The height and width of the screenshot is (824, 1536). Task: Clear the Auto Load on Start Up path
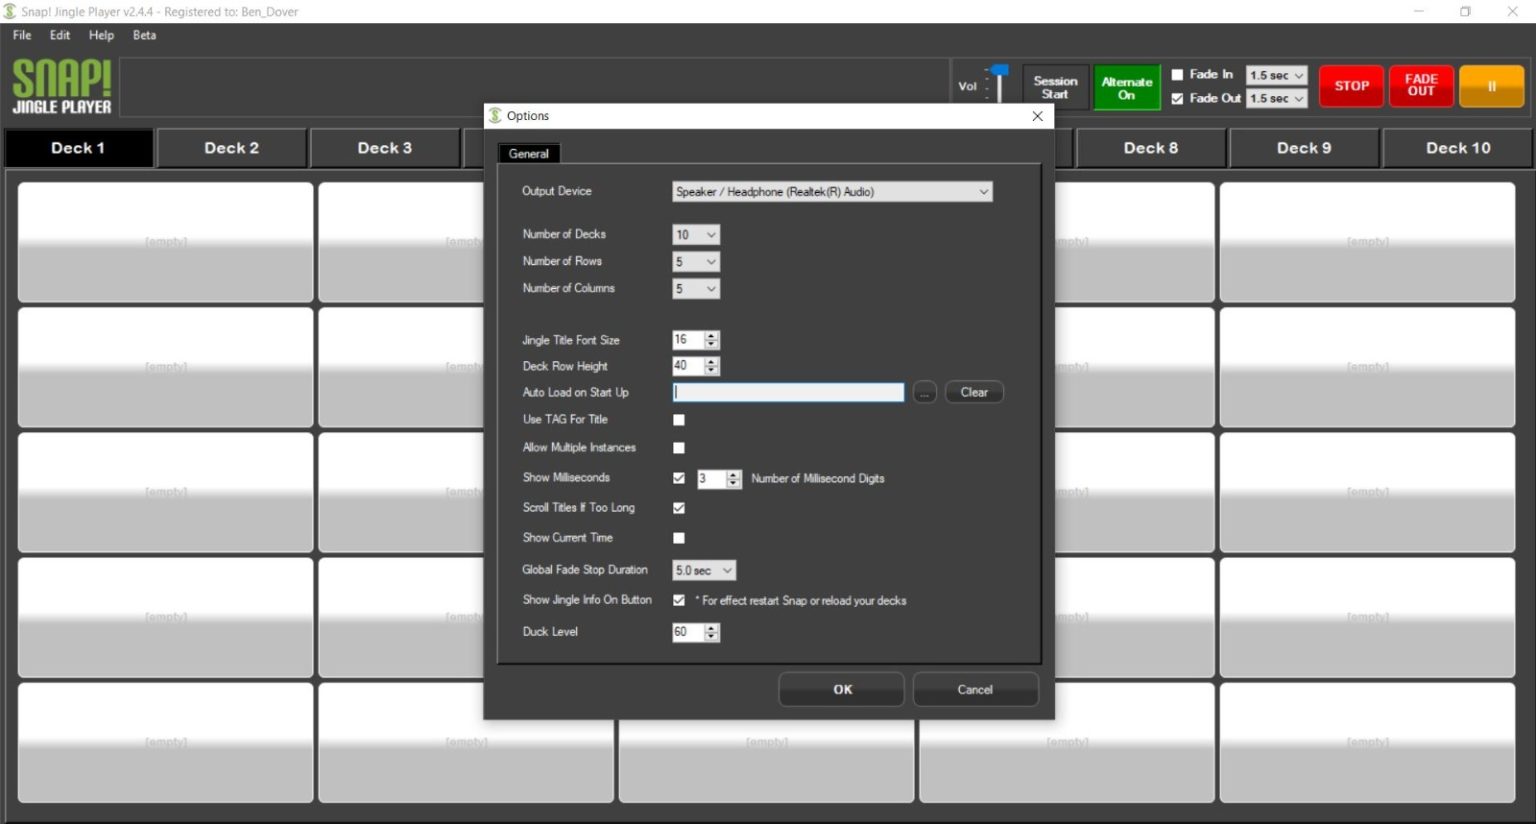[x=974, y=392]
